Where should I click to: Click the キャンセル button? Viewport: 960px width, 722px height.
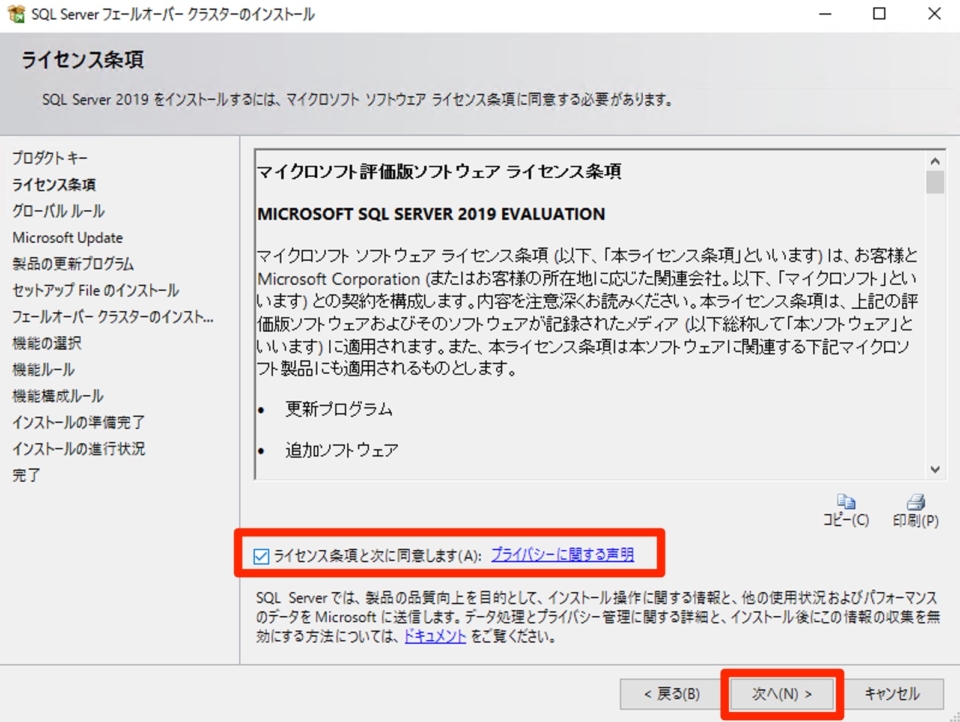pyautogui.click(x=892, y=694)
